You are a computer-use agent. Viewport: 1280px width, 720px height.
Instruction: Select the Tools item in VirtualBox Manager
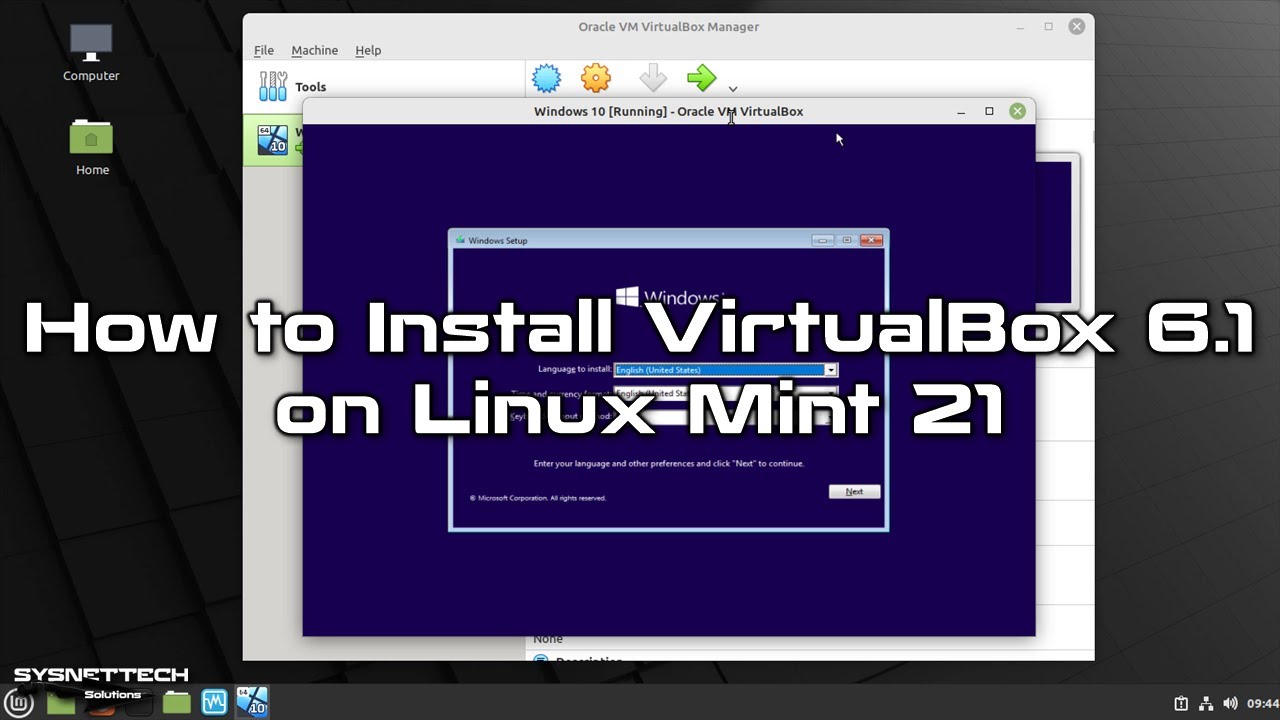385,87
